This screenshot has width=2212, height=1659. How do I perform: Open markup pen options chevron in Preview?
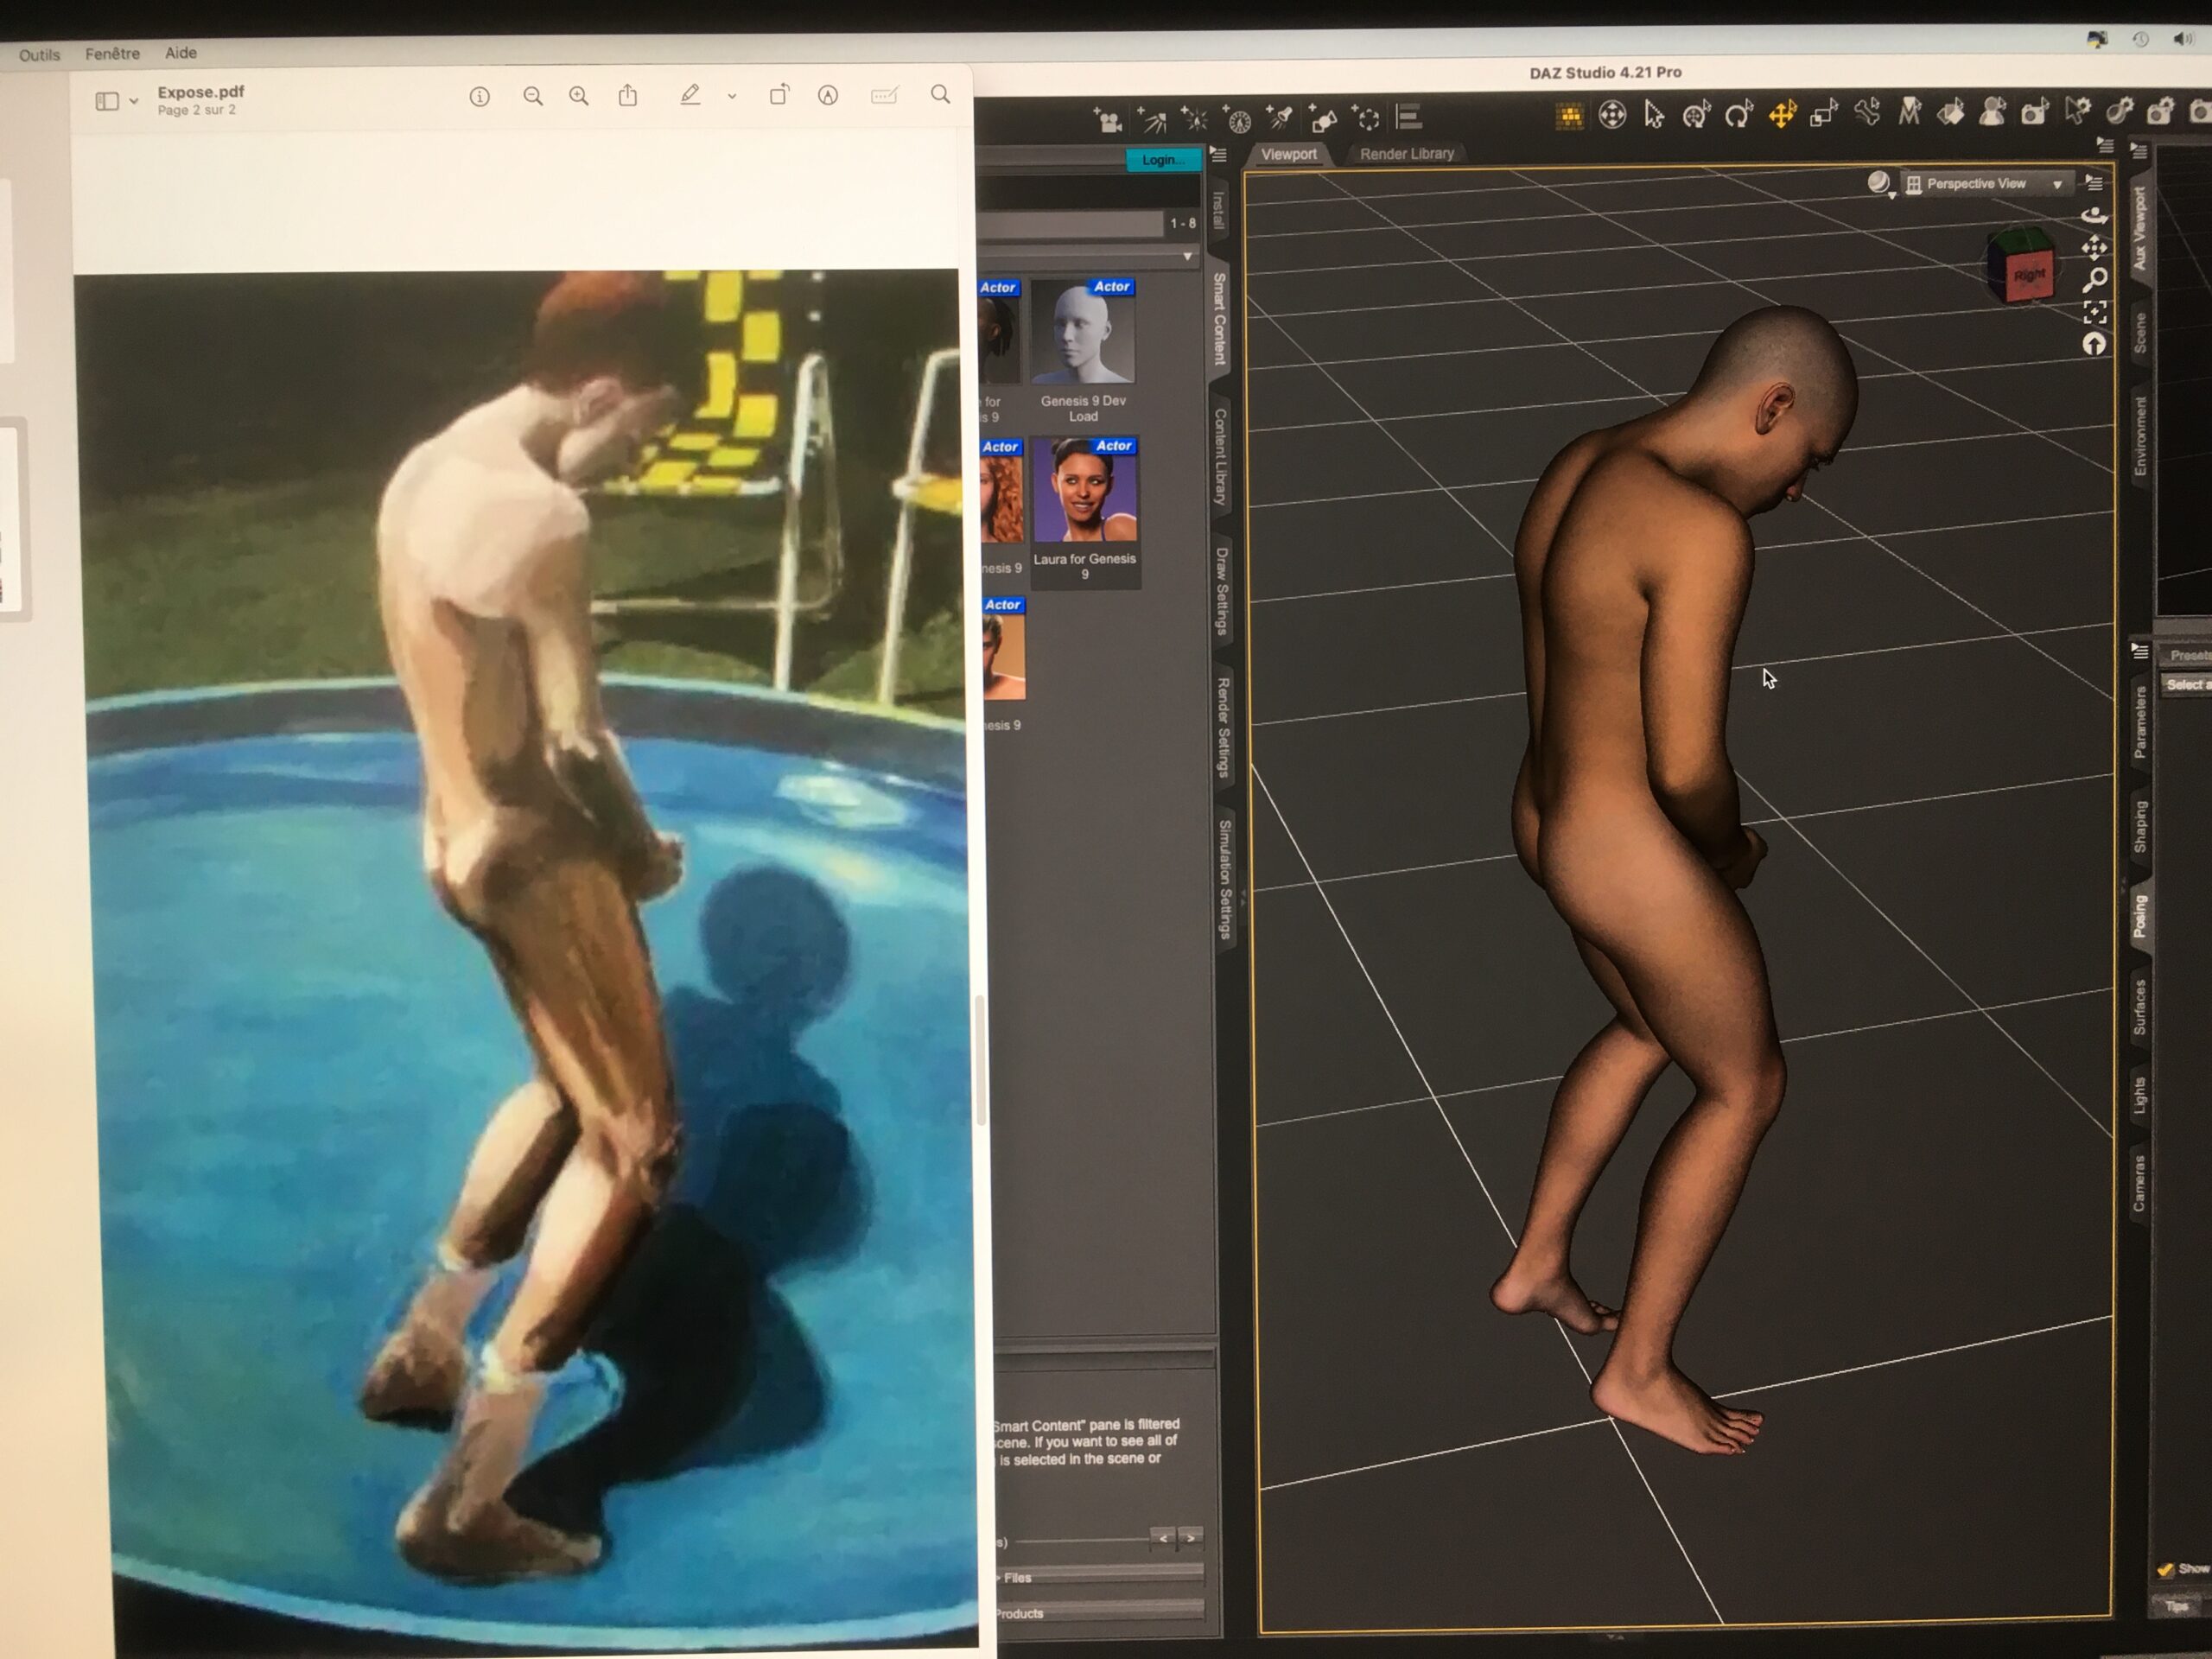click(x=732, y=97)
